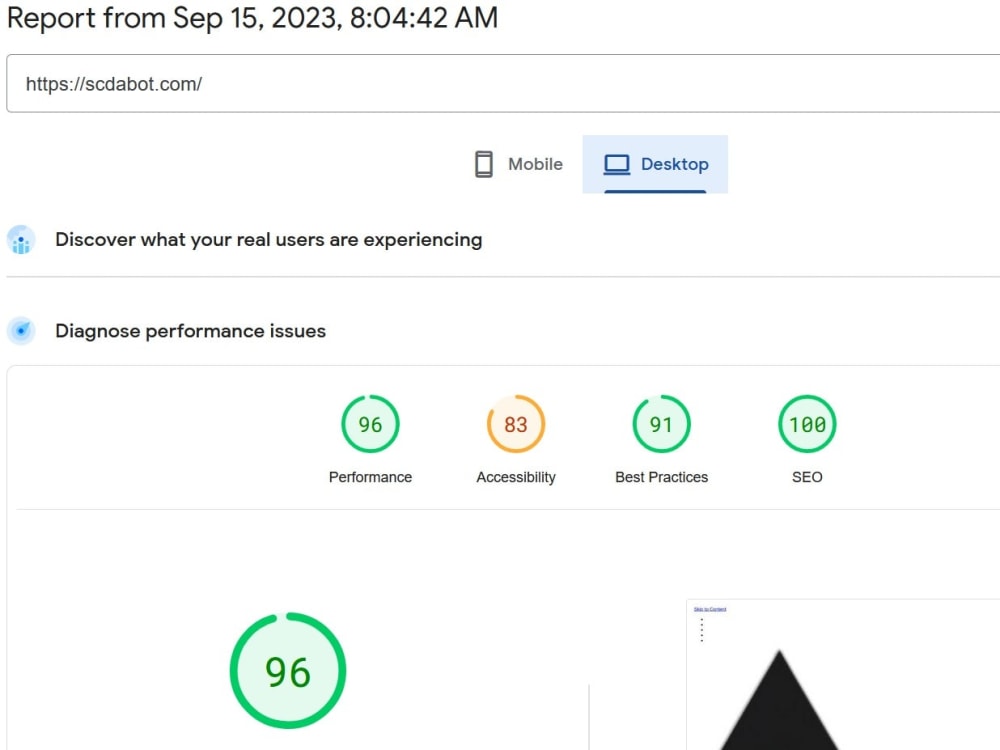
Task: Open the page screenshot thumbnail
Action: (x=843, y=675)
